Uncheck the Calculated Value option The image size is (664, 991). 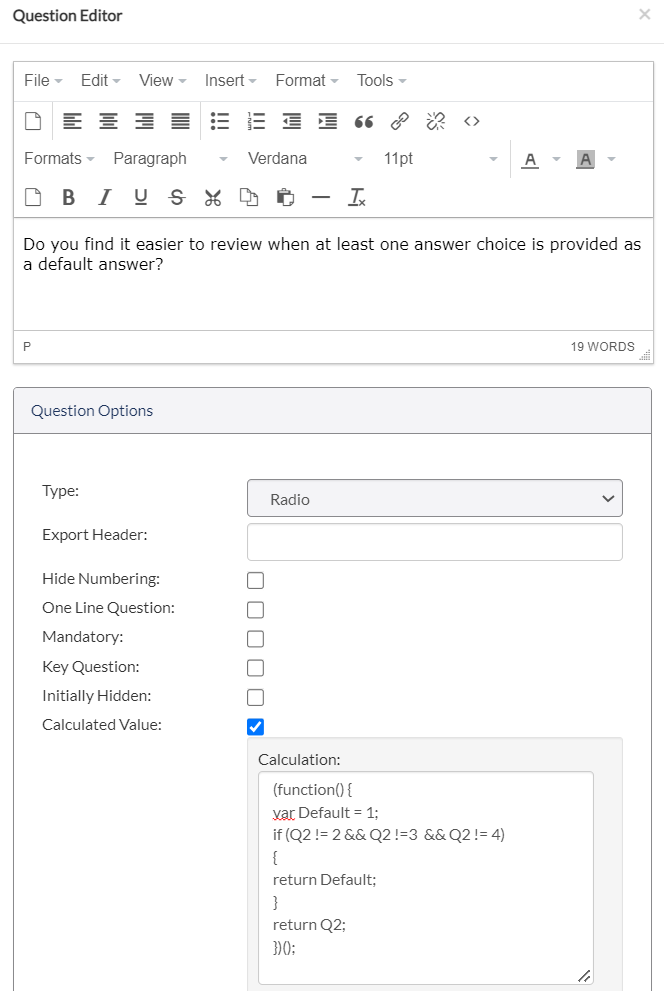point(255,726)
